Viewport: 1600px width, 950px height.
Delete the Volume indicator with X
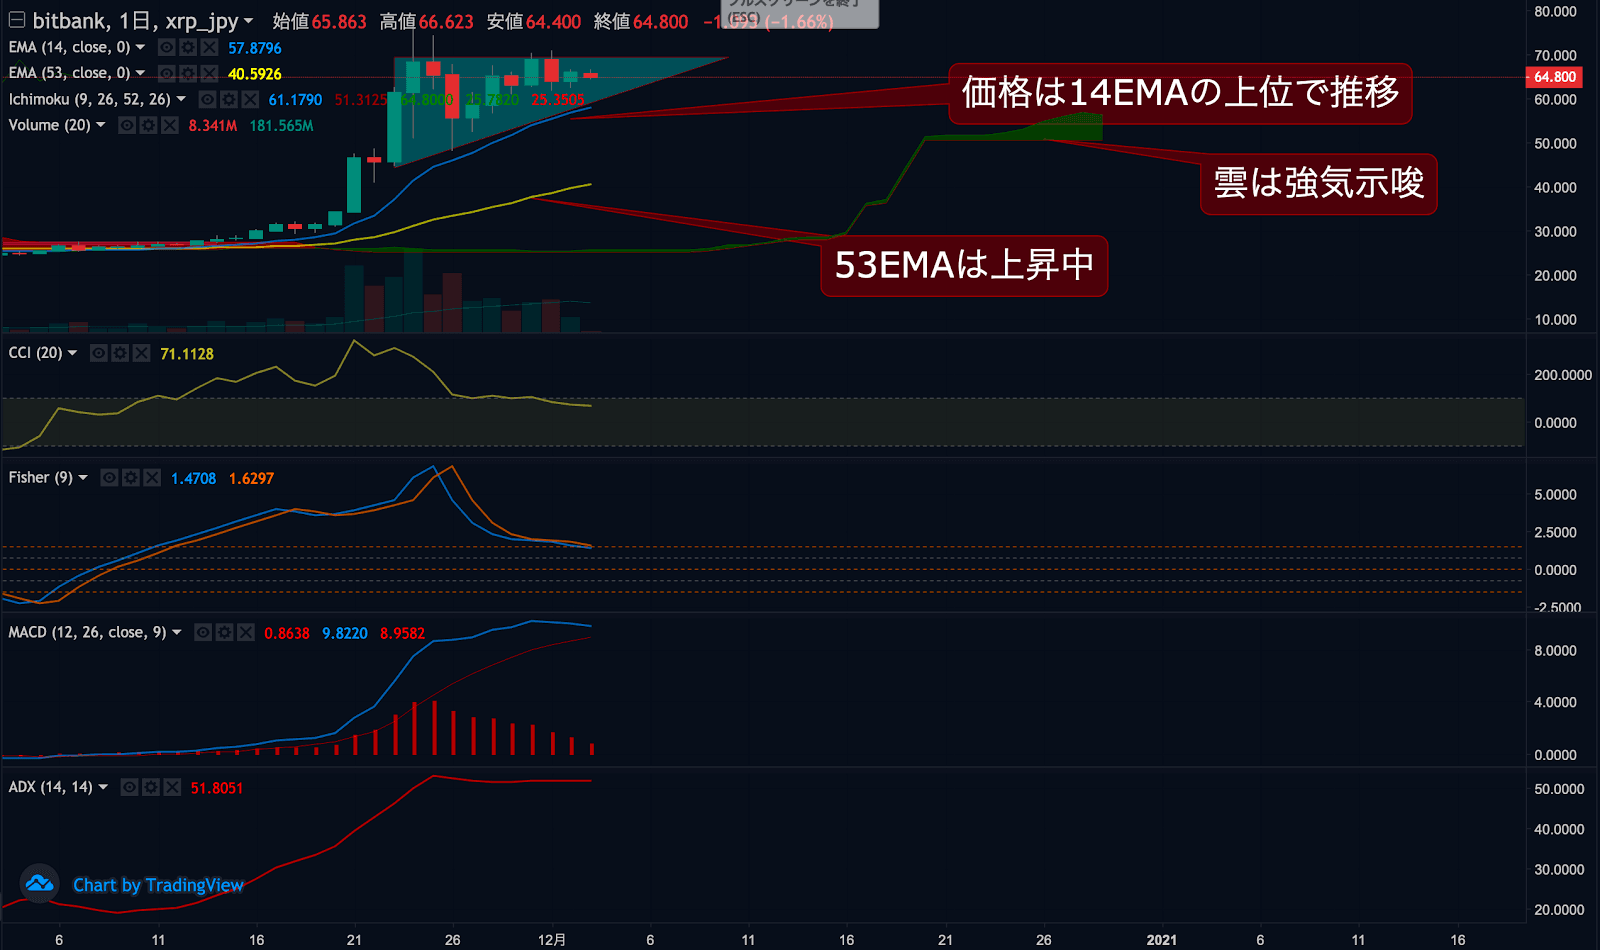click(x=170, y=125)
